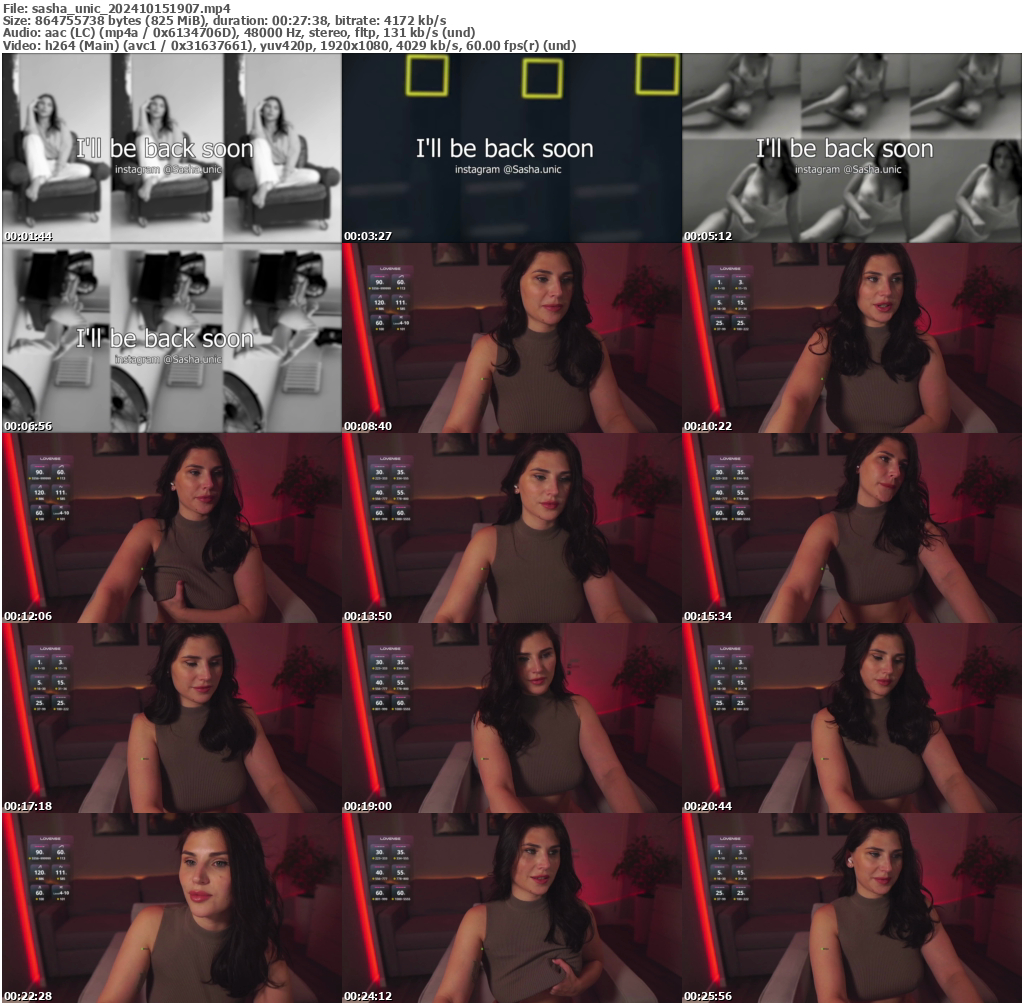Select the Level 4-10 tile in the overlay

point(401,323)
